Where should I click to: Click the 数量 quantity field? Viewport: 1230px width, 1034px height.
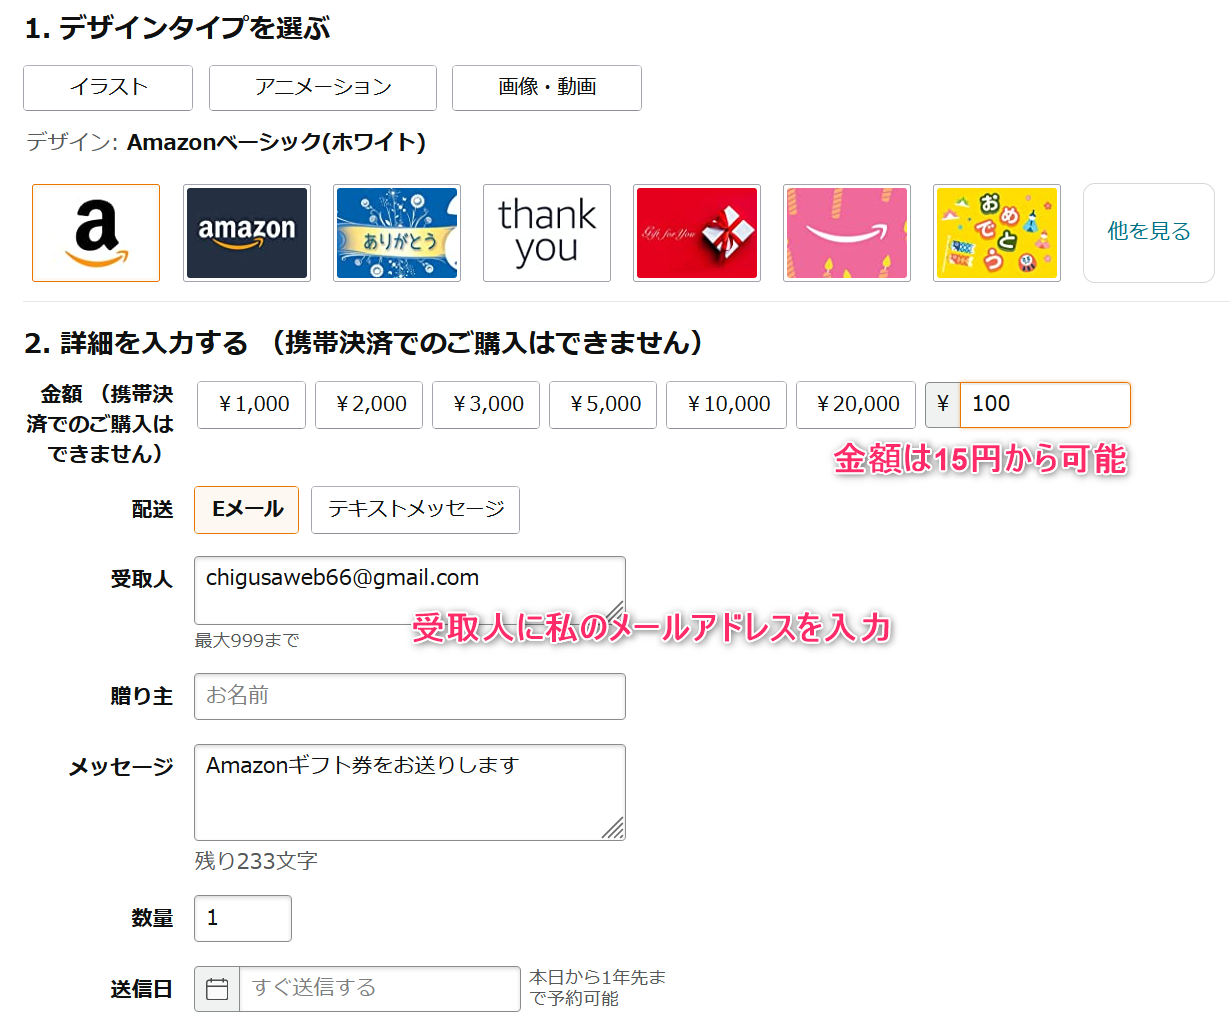(243, 918)
